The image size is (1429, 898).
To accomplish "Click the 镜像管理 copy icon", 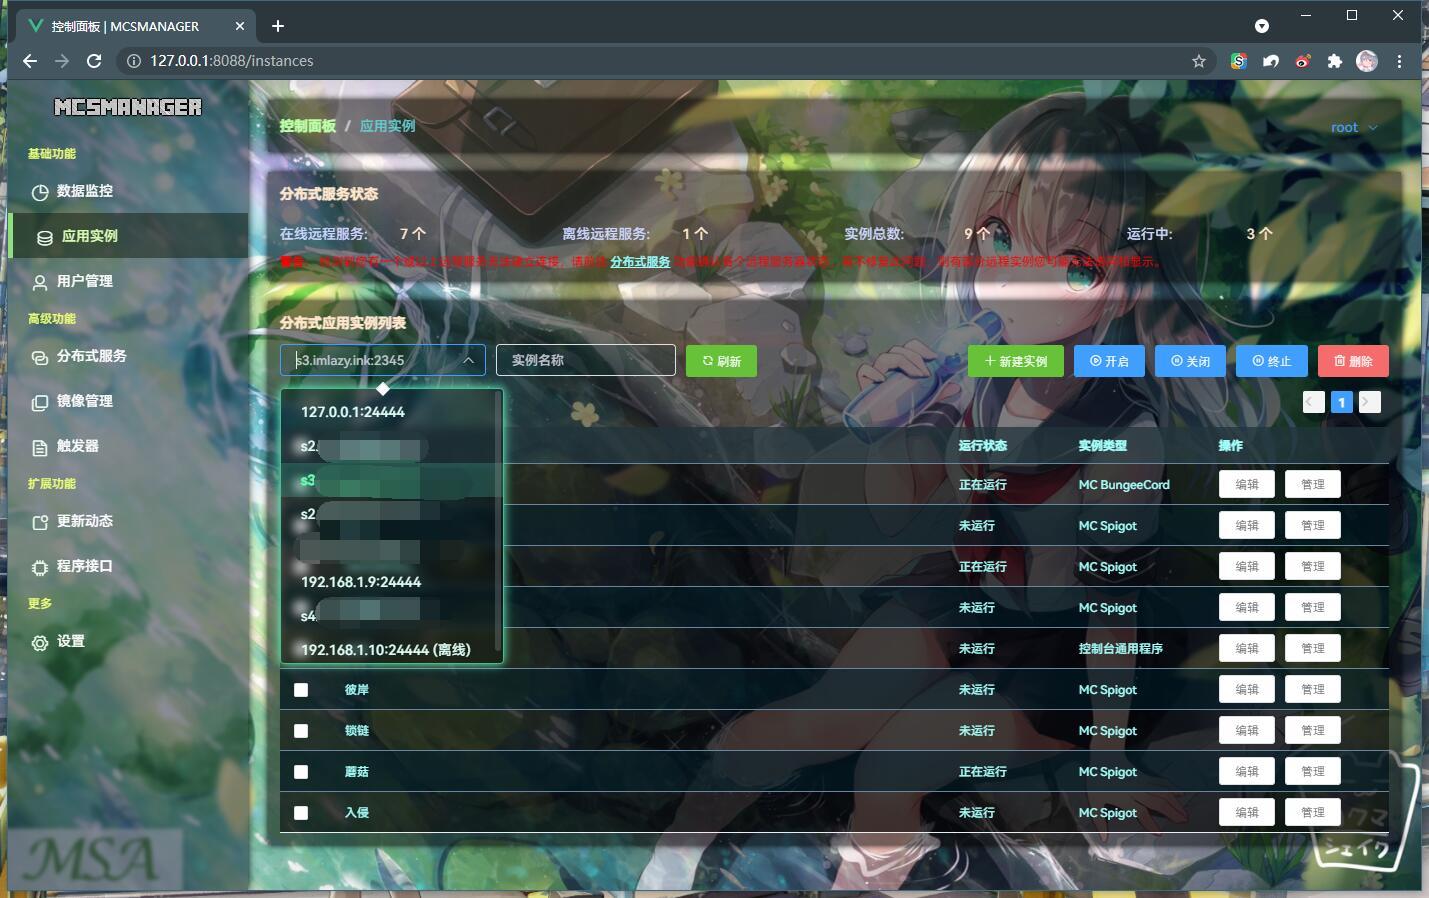I will point(40,402).
